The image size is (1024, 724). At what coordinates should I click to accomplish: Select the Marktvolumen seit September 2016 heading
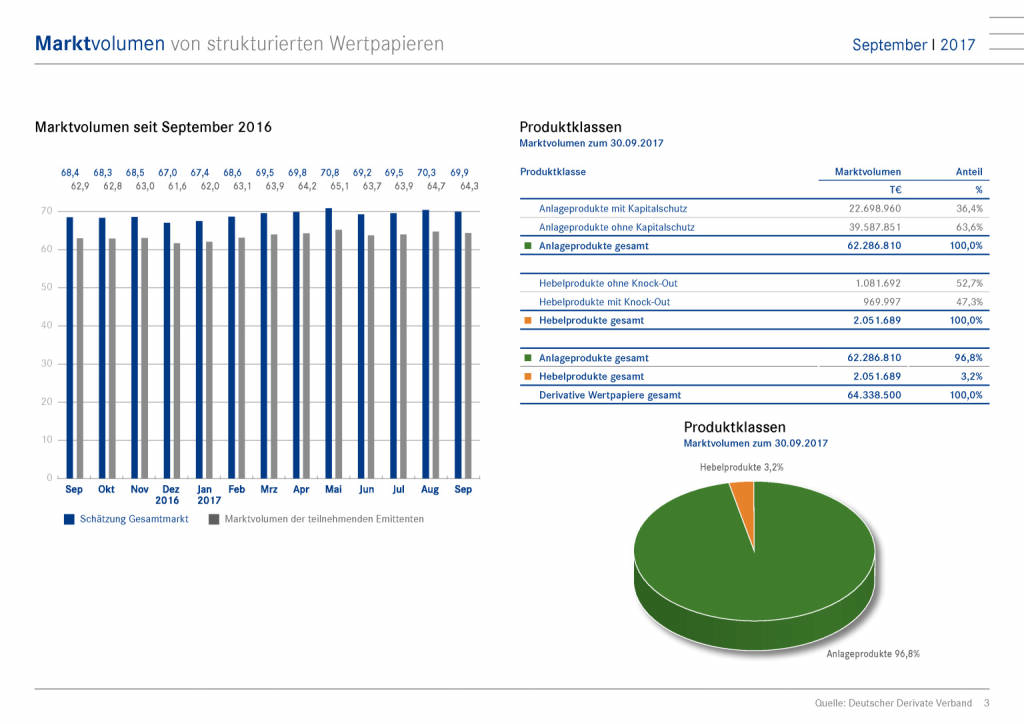153,127
